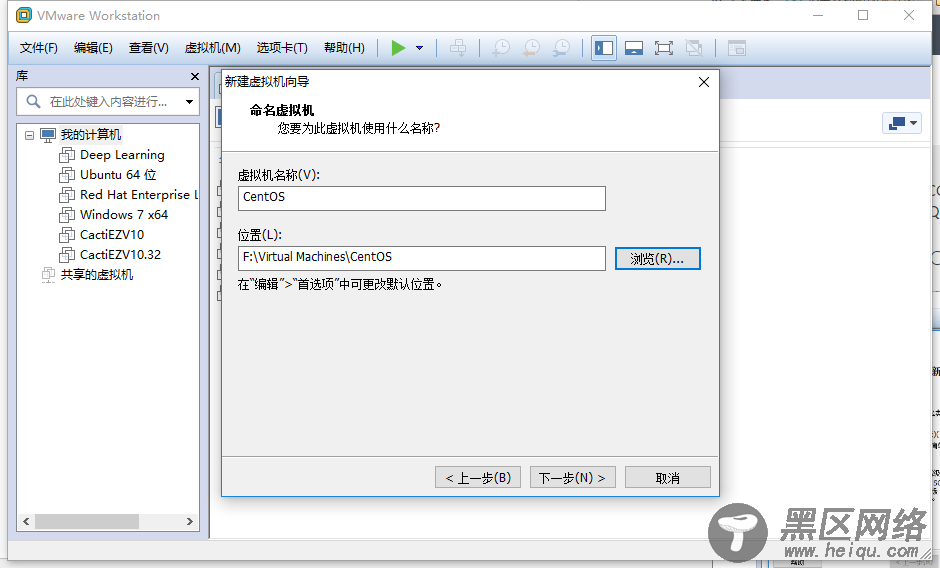Screen dimensions: 940x568
Task: Click the Deep Learning VM icon
Action: point(67,155)
